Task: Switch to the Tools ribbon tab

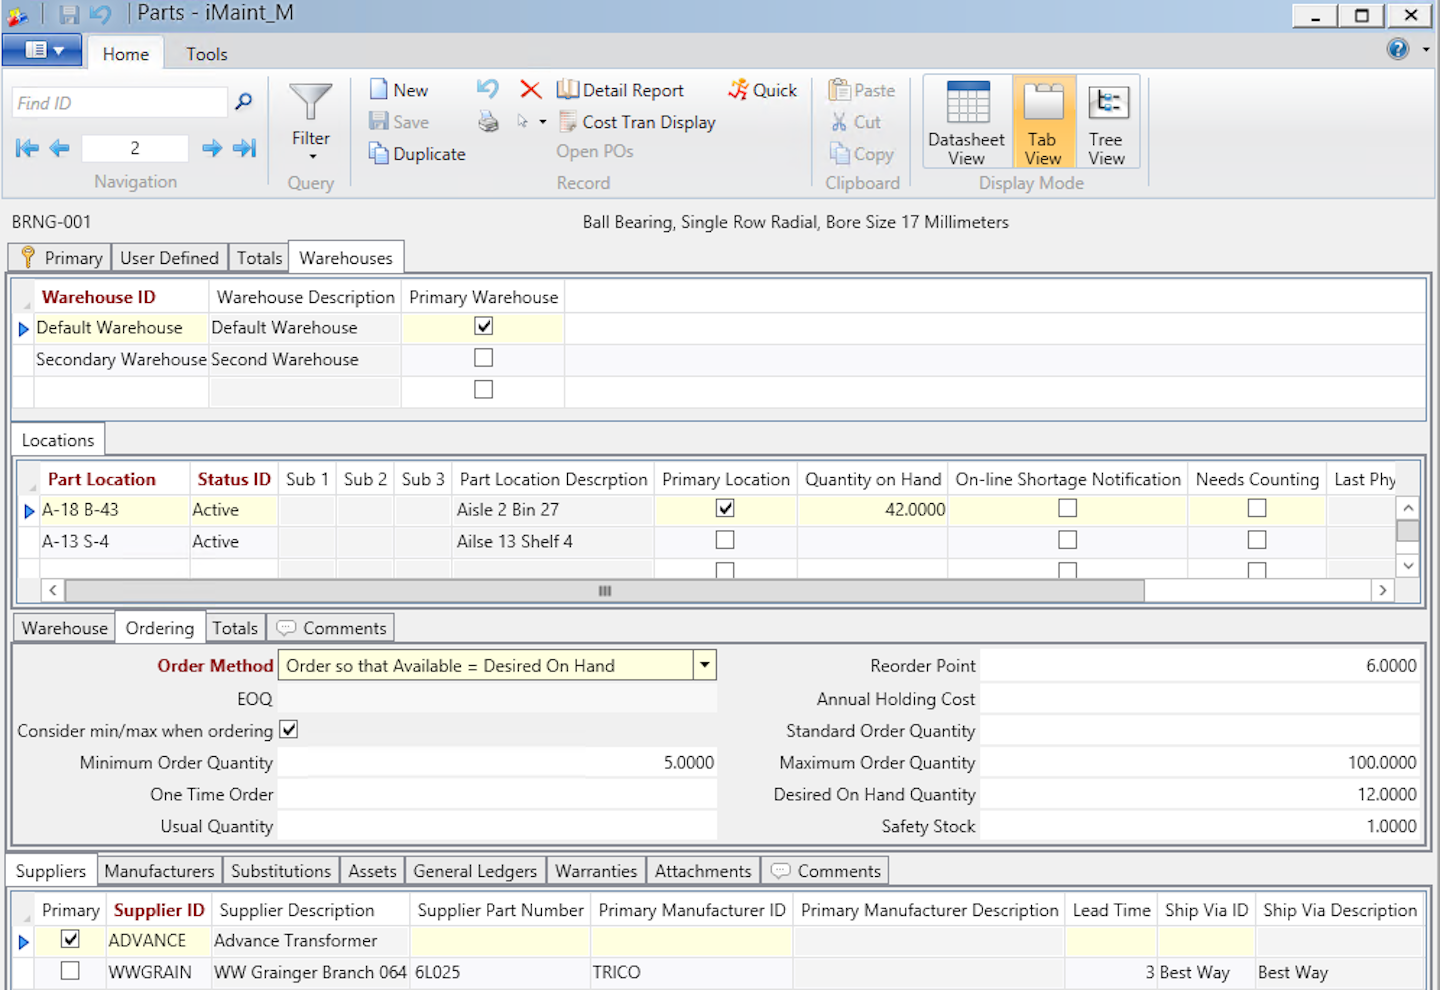Action: pyautogui.click(x=206, y=53)
